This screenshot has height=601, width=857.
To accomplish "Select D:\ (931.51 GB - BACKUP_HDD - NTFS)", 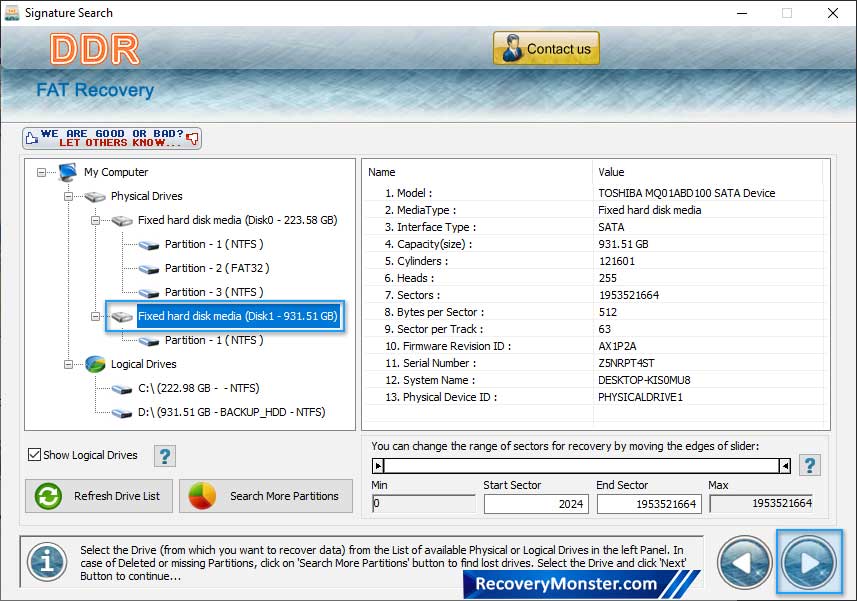I will click(x=231, y=412).
